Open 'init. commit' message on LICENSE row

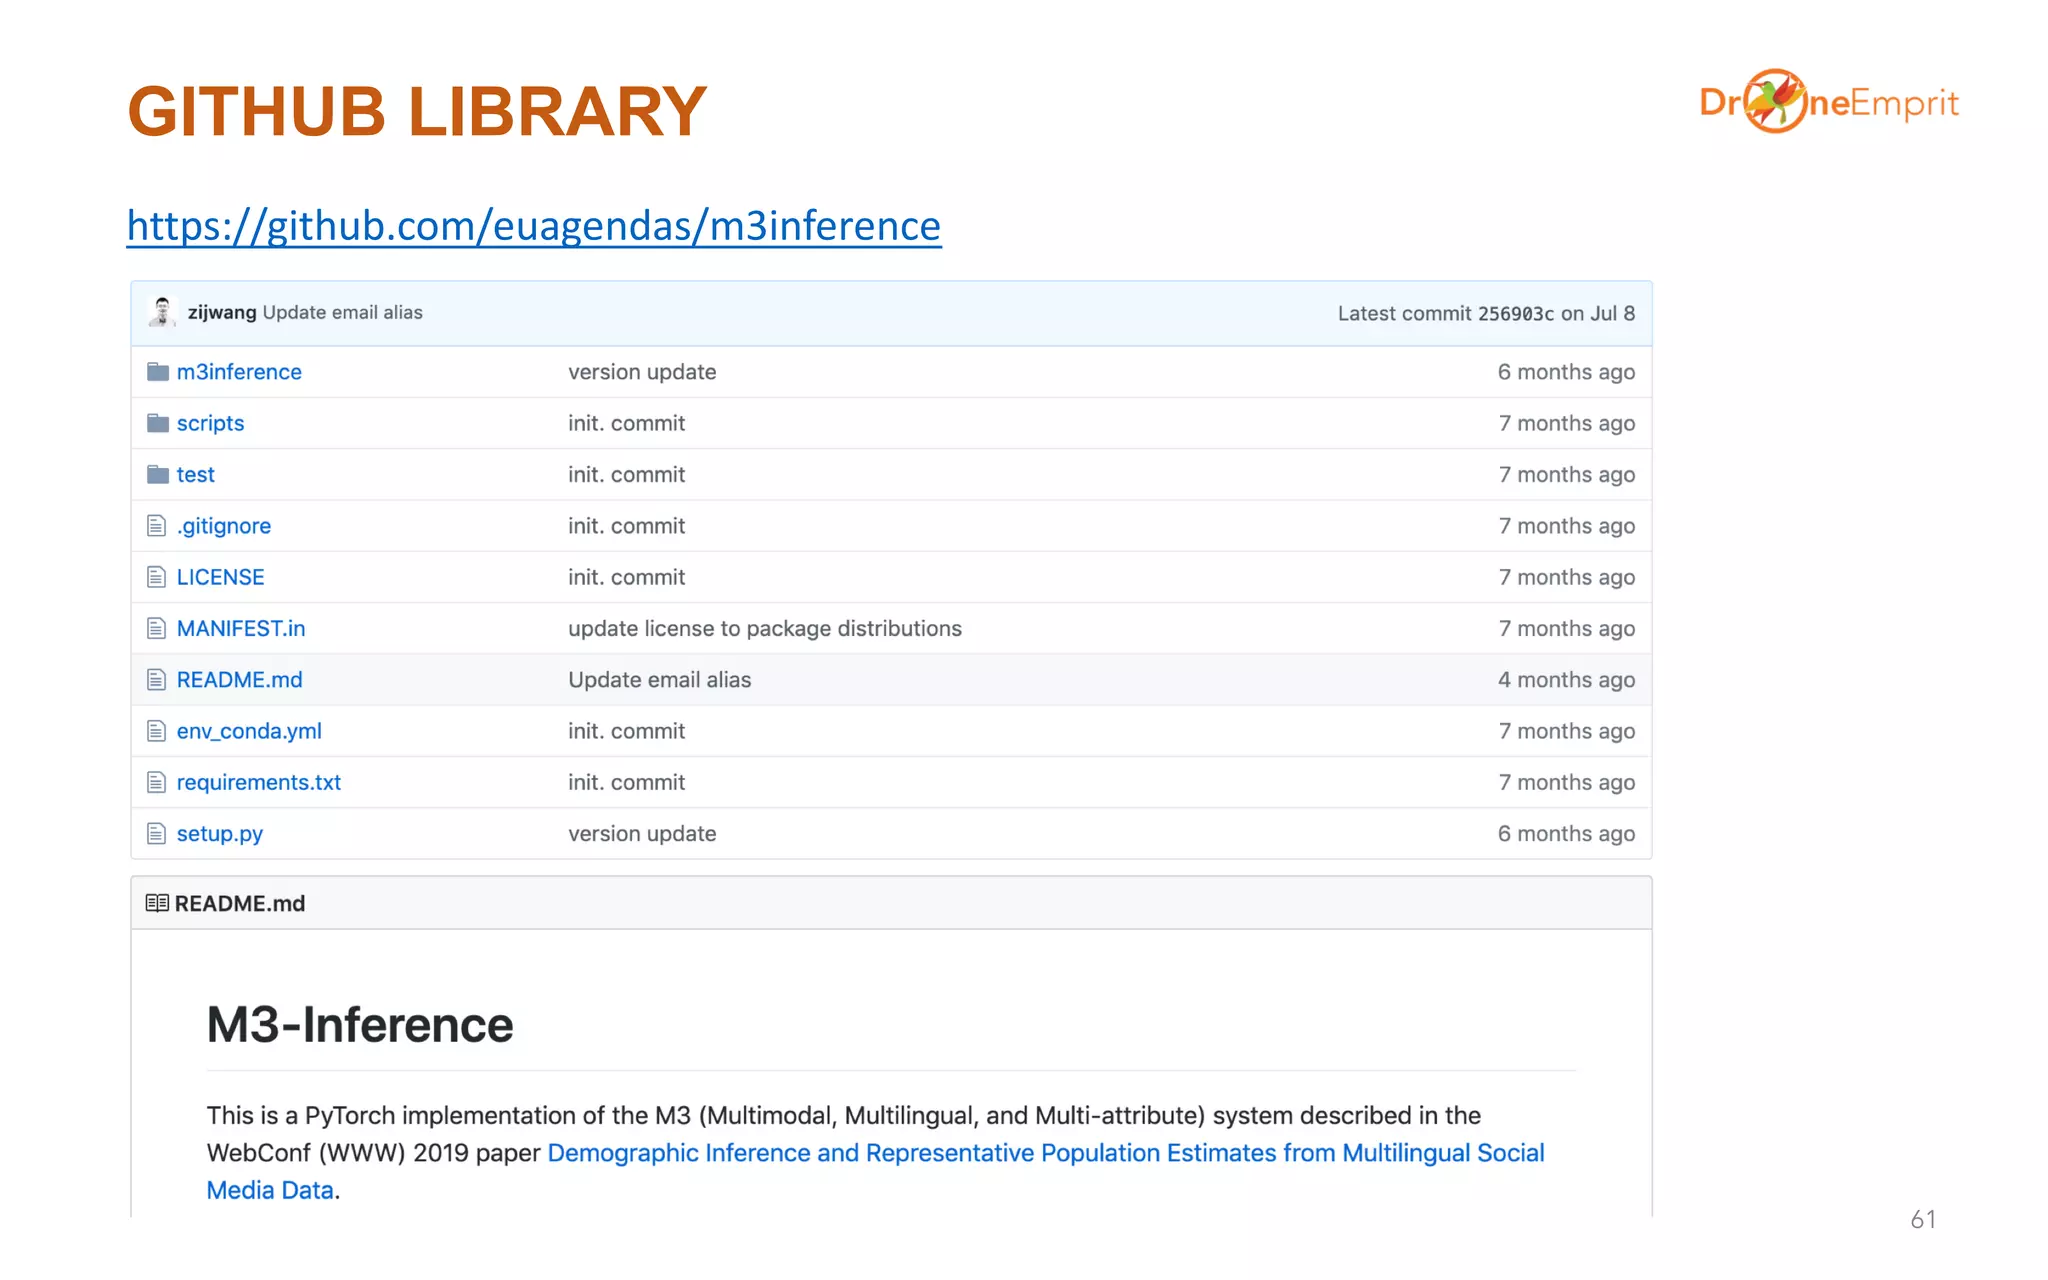pyautogui.click(x=627, y=577)
